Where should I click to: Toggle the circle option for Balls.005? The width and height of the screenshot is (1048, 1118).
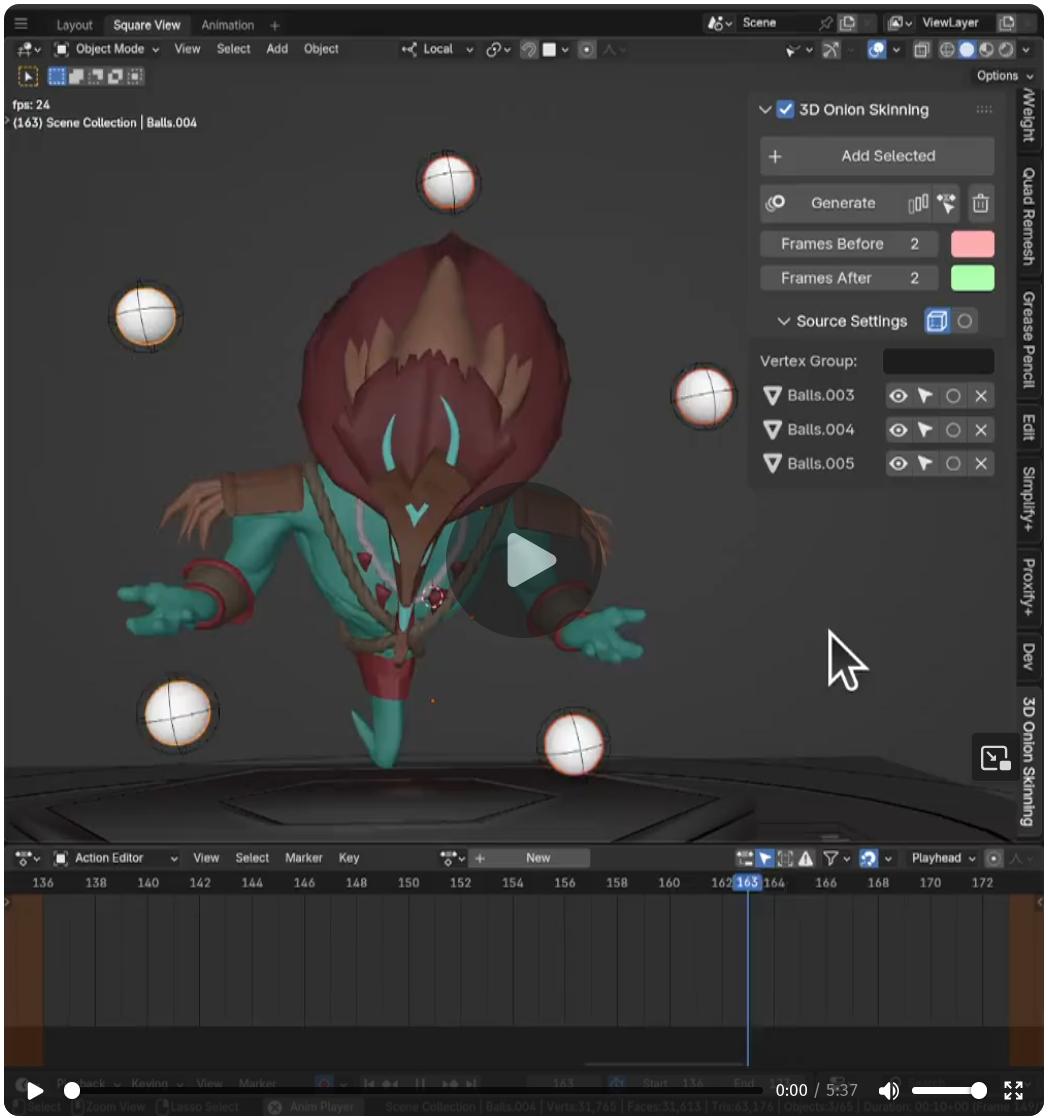coord(953,464)
